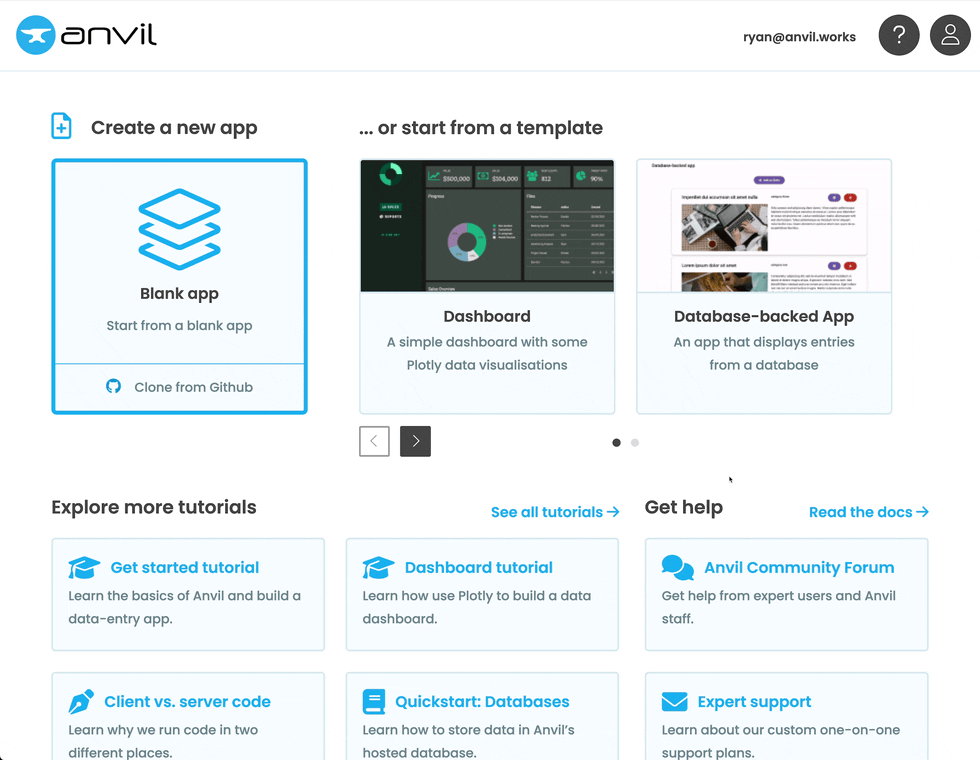The image size is (980, 760).
Task: Click the Community Forum chat bubbles icon
Action: click(678, 568)
